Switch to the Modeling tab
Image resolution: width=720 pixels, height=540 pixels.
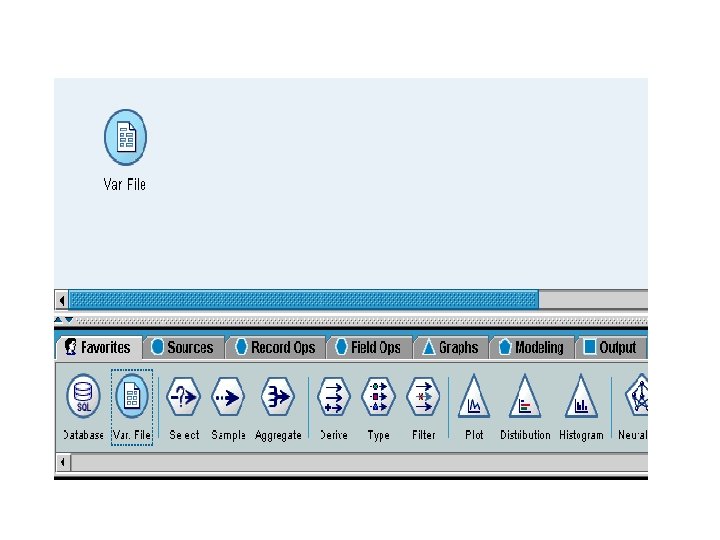tap(531, 347)
